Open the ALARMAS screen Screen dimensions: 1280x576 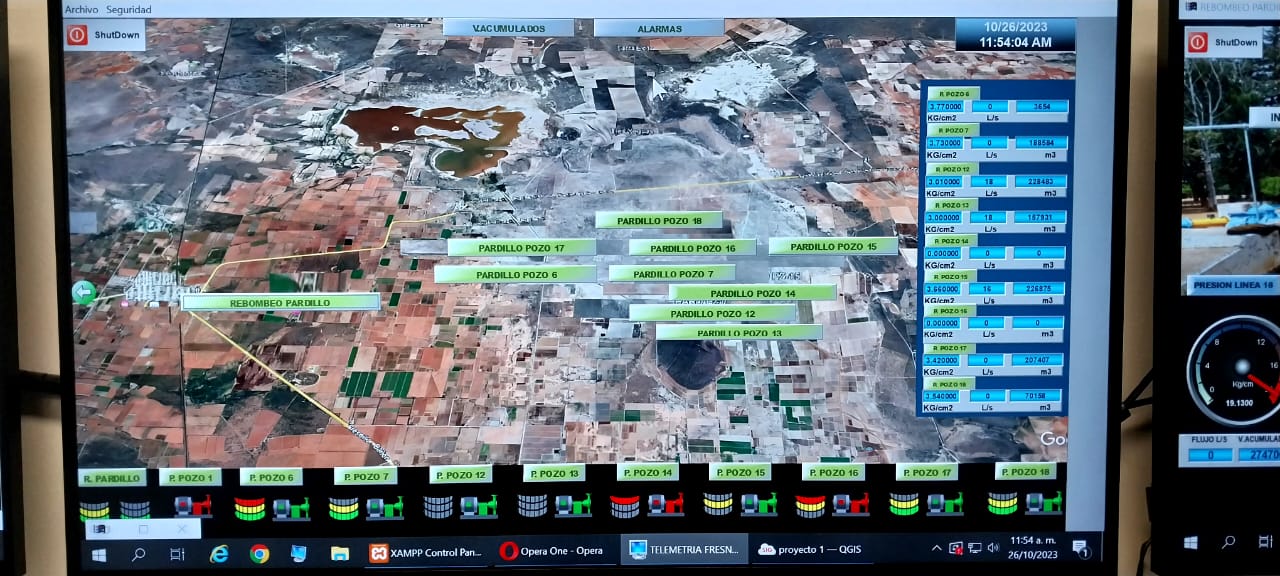[x=658, y=28]
